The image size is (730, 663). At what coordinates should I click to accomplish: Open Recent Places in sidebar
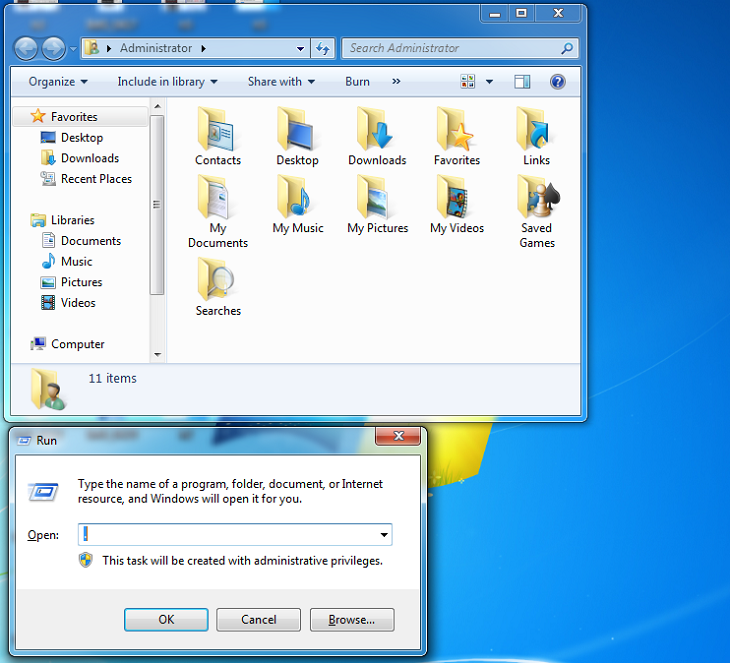pos(86,179)
